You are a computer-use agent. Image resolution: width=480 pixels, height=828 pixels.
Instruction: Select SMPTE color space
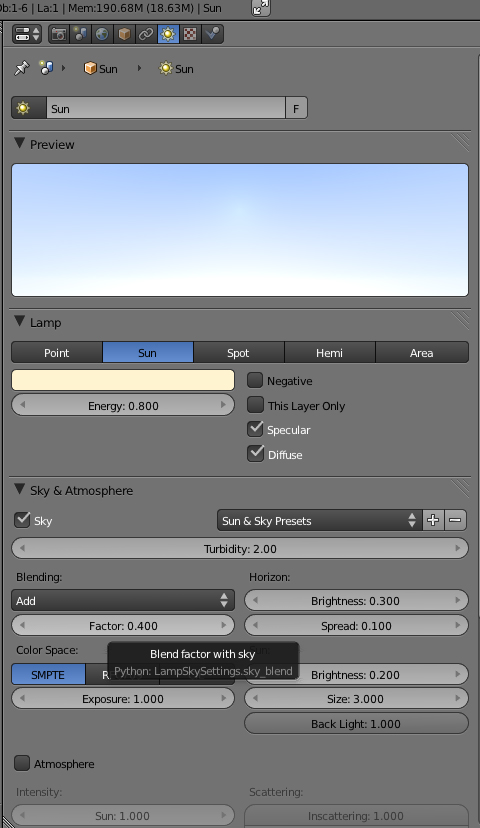click(x=48, y=675)
